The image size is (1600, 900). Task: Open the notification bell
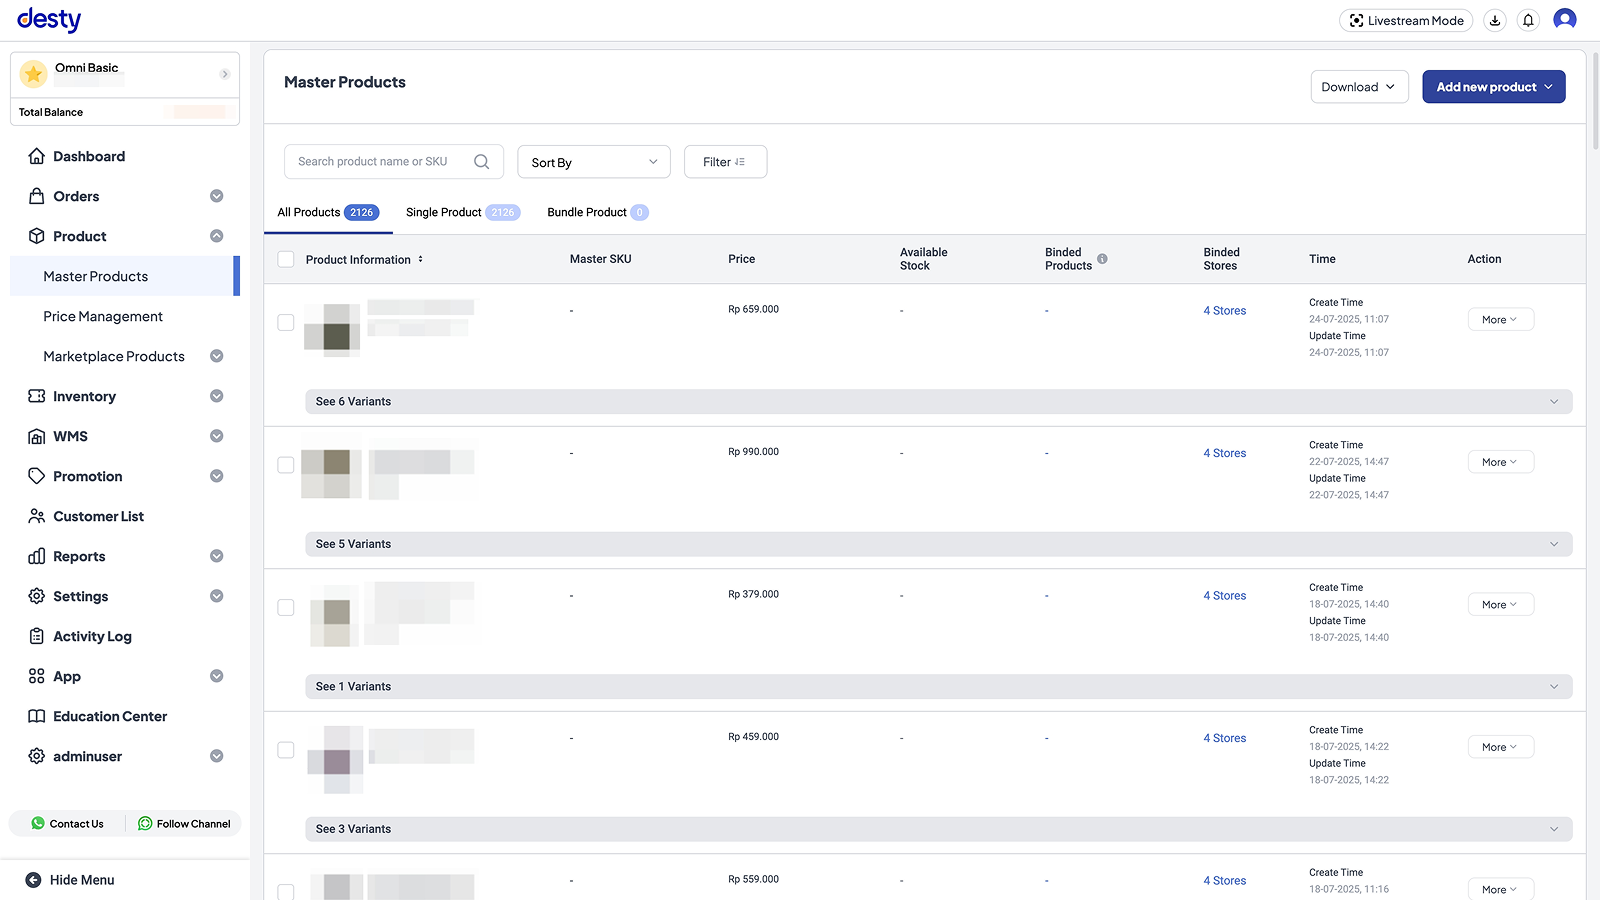click(x=1527, y=20)
